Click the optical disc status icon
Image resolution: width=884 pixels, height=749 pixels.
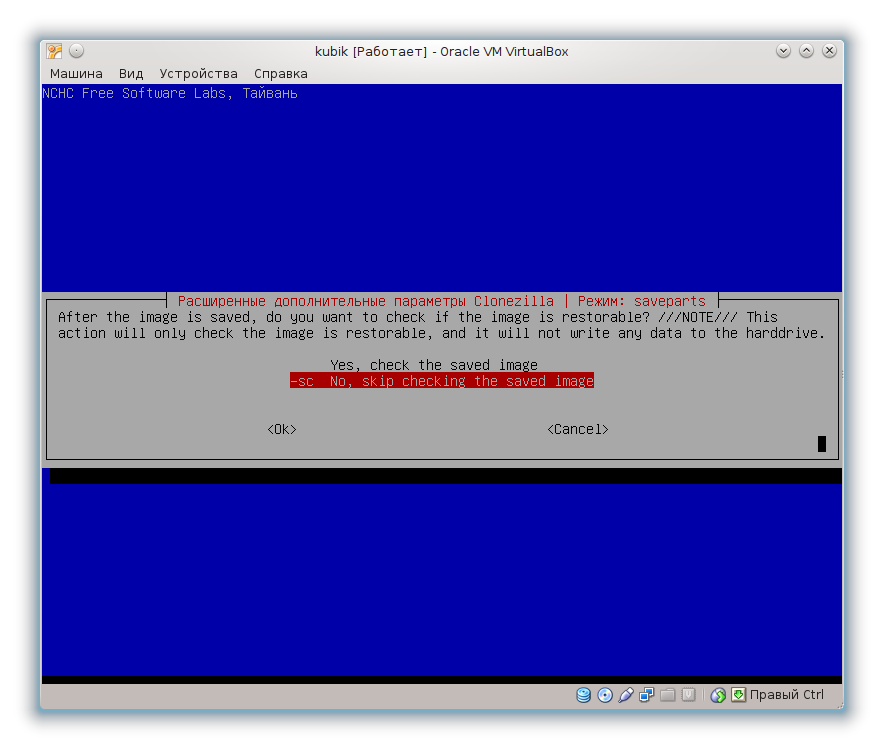point(605,695)
